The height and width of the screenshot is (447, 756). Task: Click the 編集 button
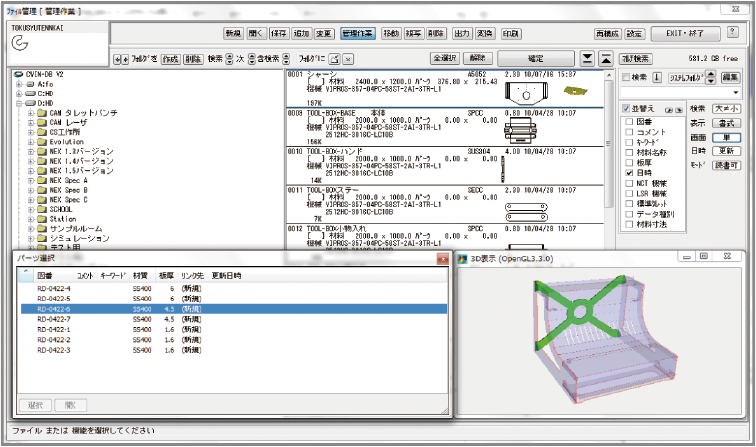[730, 77]
